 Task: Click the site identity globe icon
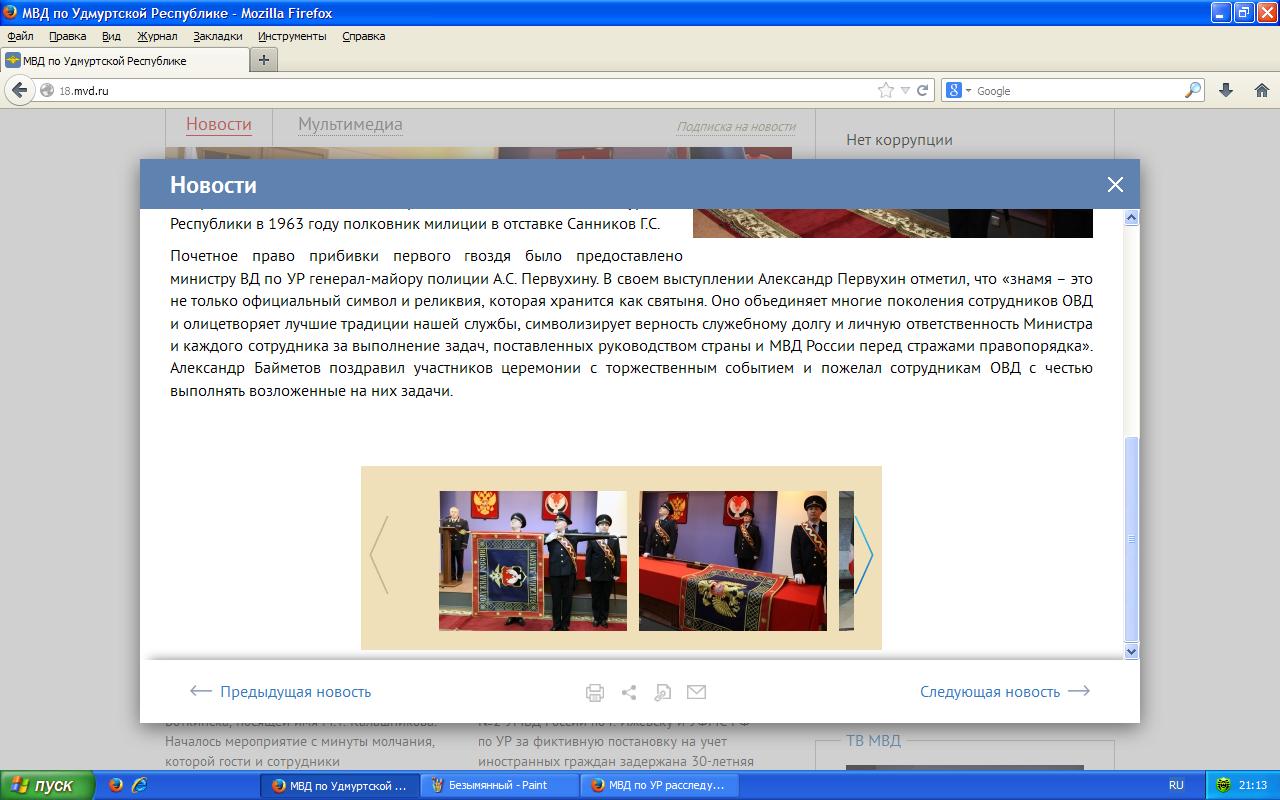(x=46, y=90)
